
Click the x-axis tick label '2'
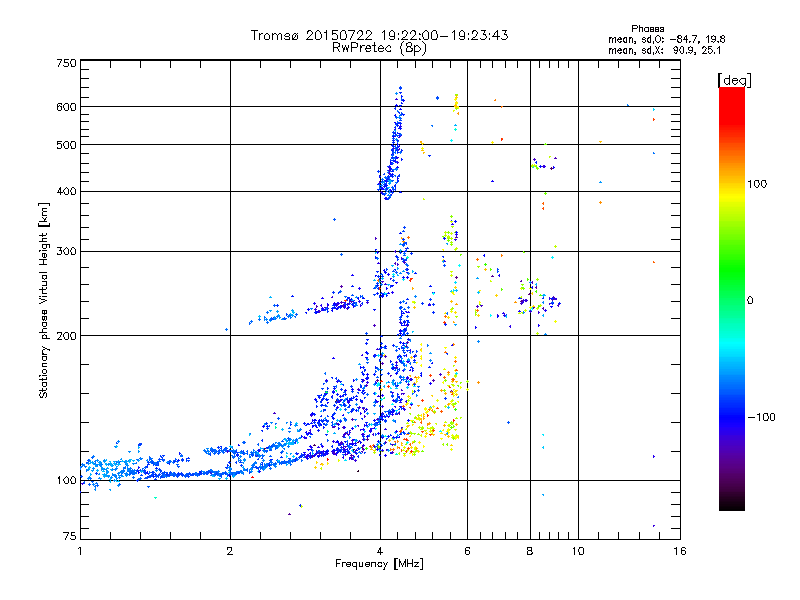pyautogui.click(x=230, y=551)
